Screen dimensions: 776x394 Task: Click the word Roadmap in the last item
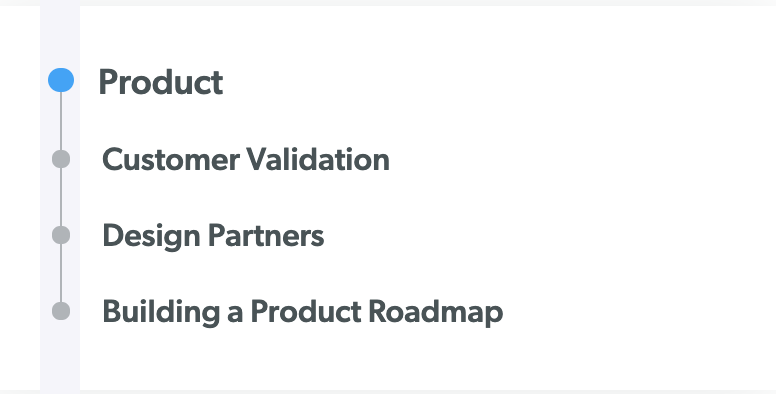click(x=436, y=312)
